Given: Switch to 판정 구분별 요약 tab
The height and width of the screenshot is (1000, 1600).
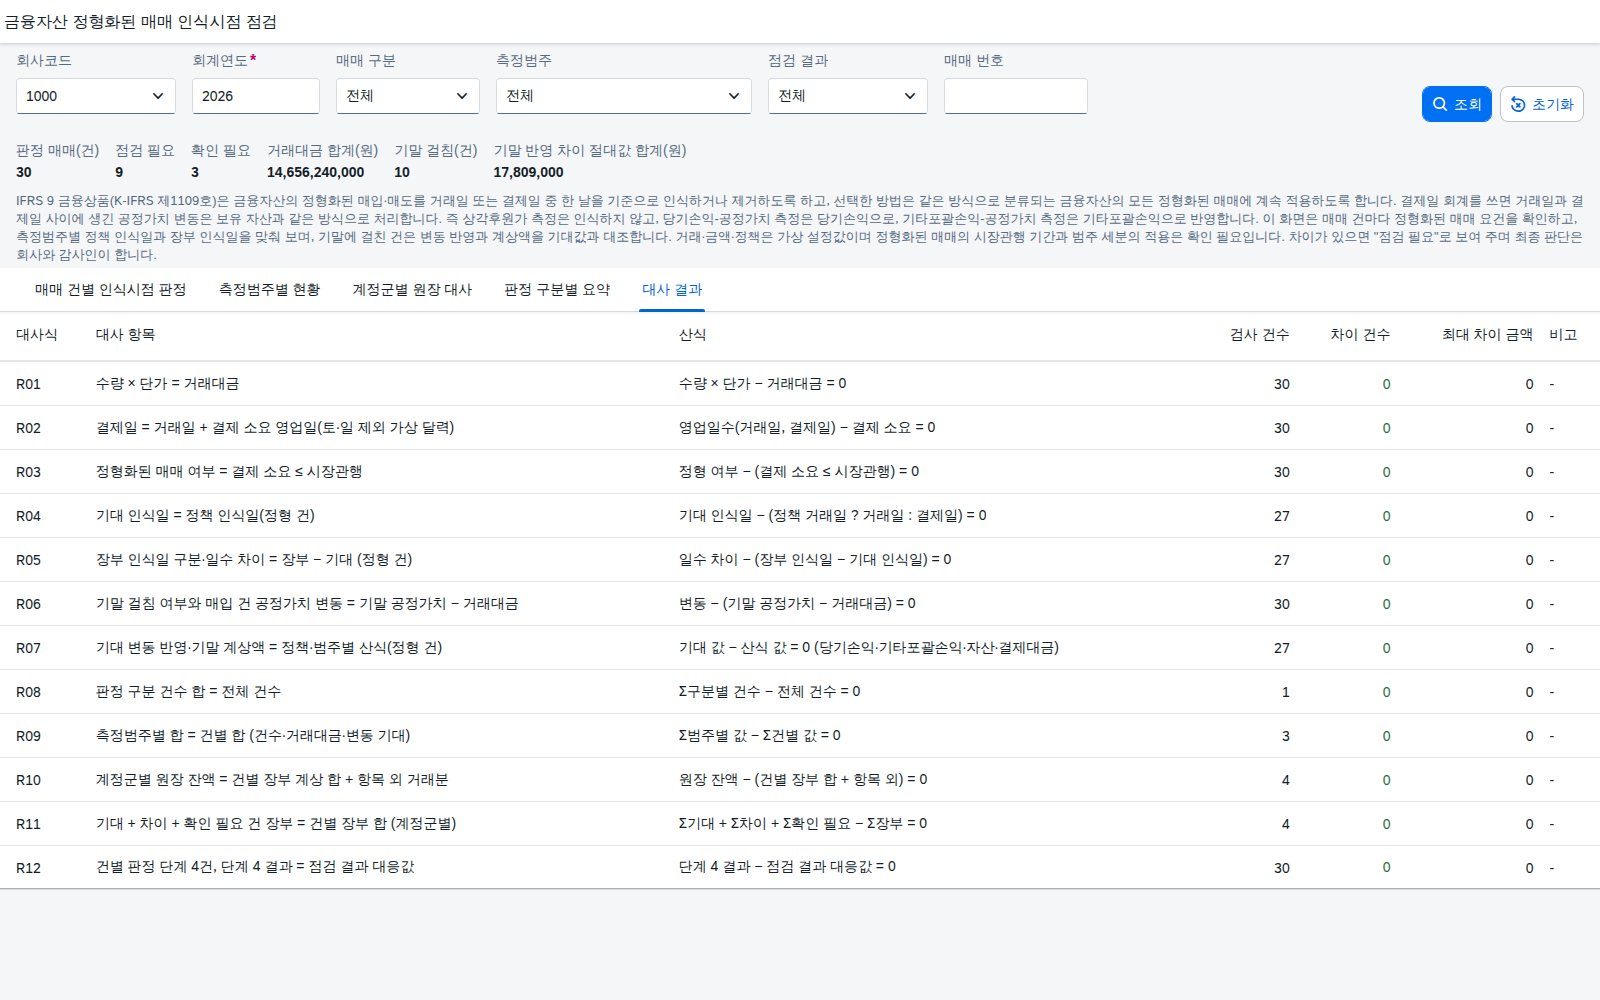Looking at the screenshot, I should (557, 290).
